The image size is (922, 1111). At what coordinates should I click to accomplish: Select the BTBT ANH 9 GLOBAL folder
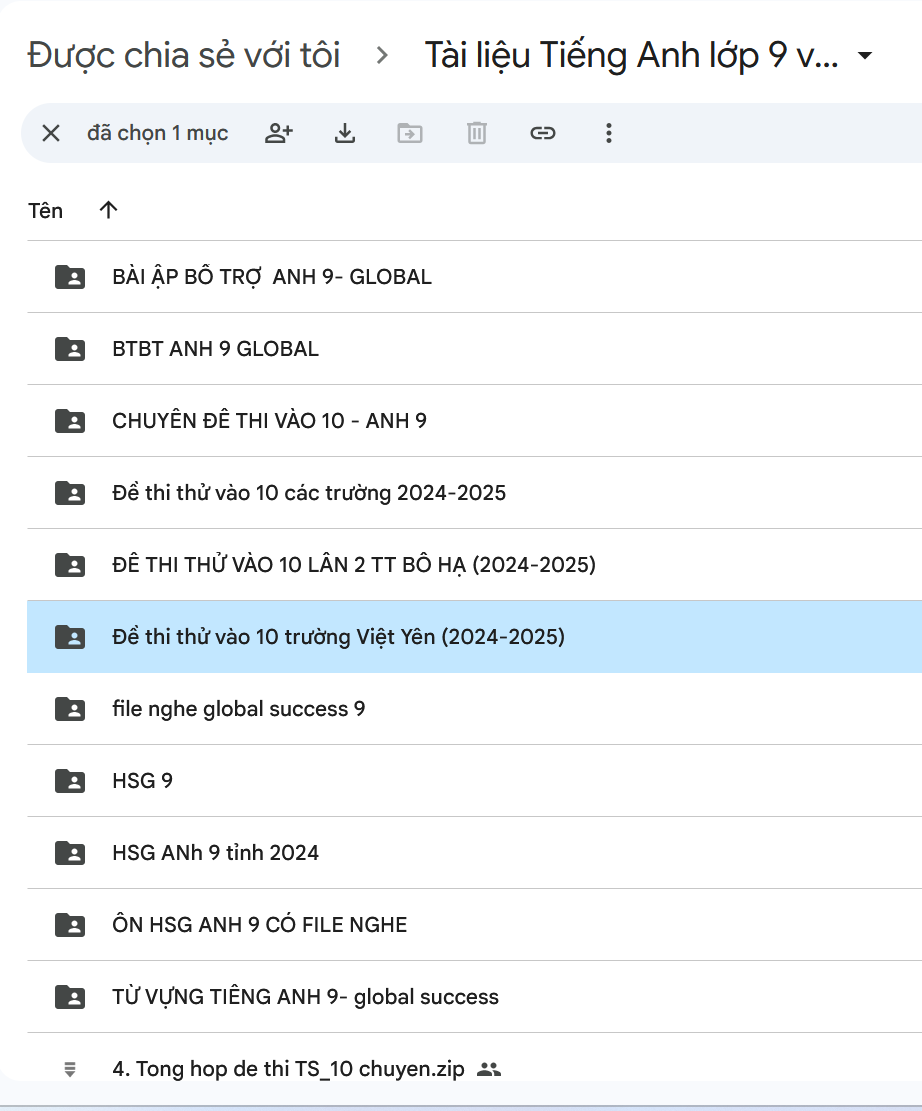click(215, 349)
